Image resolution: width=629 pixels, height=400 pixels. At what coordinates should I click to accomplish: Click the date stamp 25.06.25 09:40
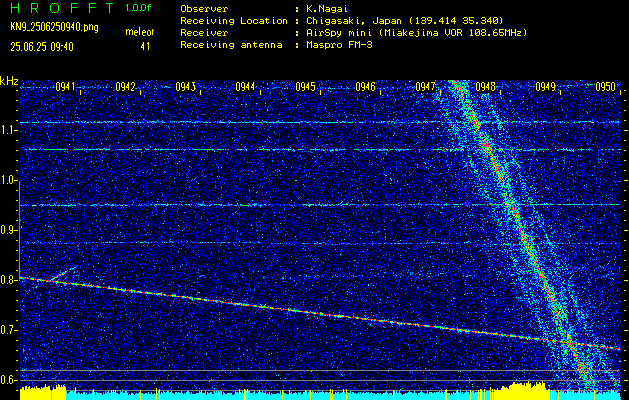[x=42, y=47]
